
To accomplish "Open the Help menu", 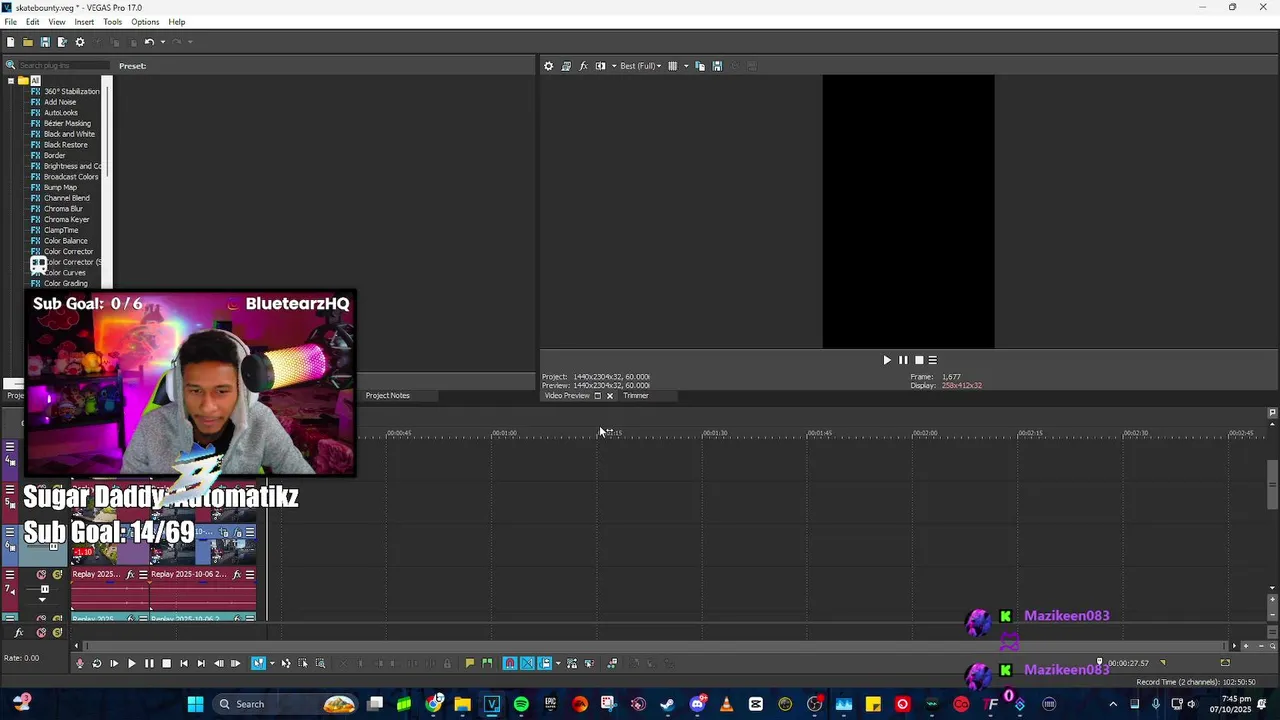I will [x=177, y=22].
